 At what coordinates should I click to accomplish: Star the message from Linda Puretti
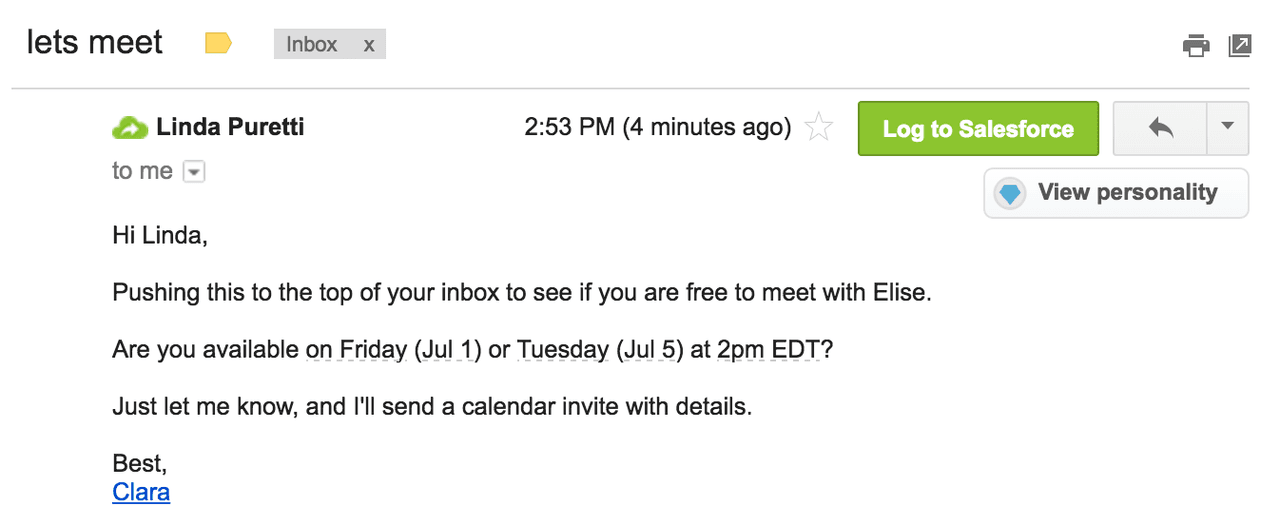(819, 128)
